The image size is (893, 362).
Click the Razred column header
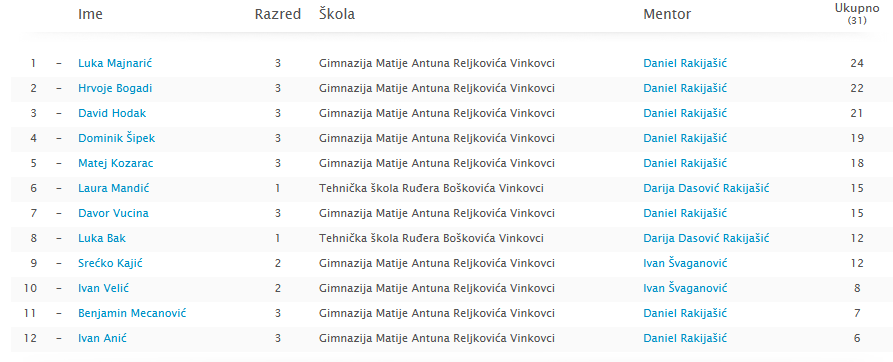click(278, 14)
